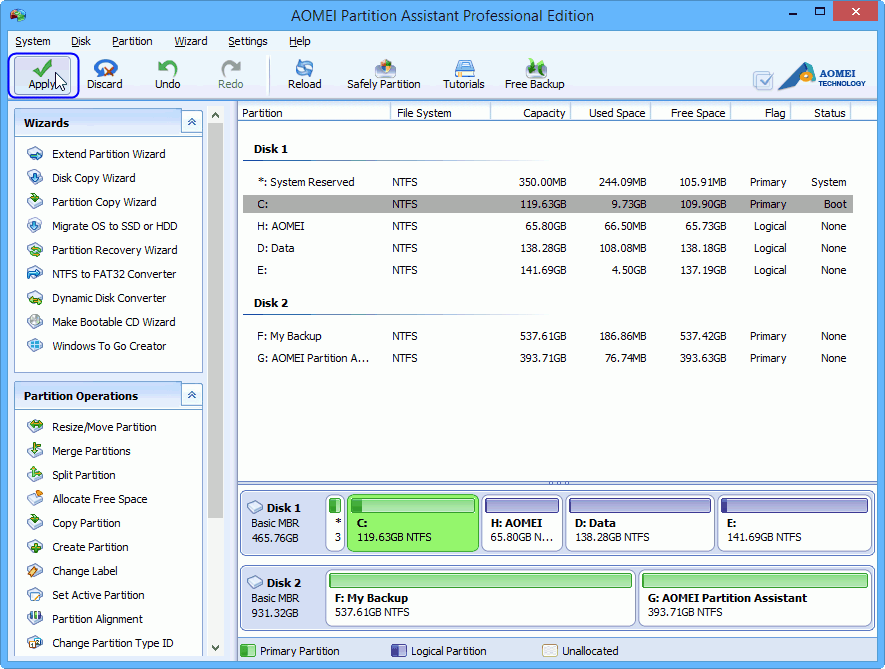Choose Merge Partitions operation
This screenshot has width=885, height=669.
click(x=91, y=451)
